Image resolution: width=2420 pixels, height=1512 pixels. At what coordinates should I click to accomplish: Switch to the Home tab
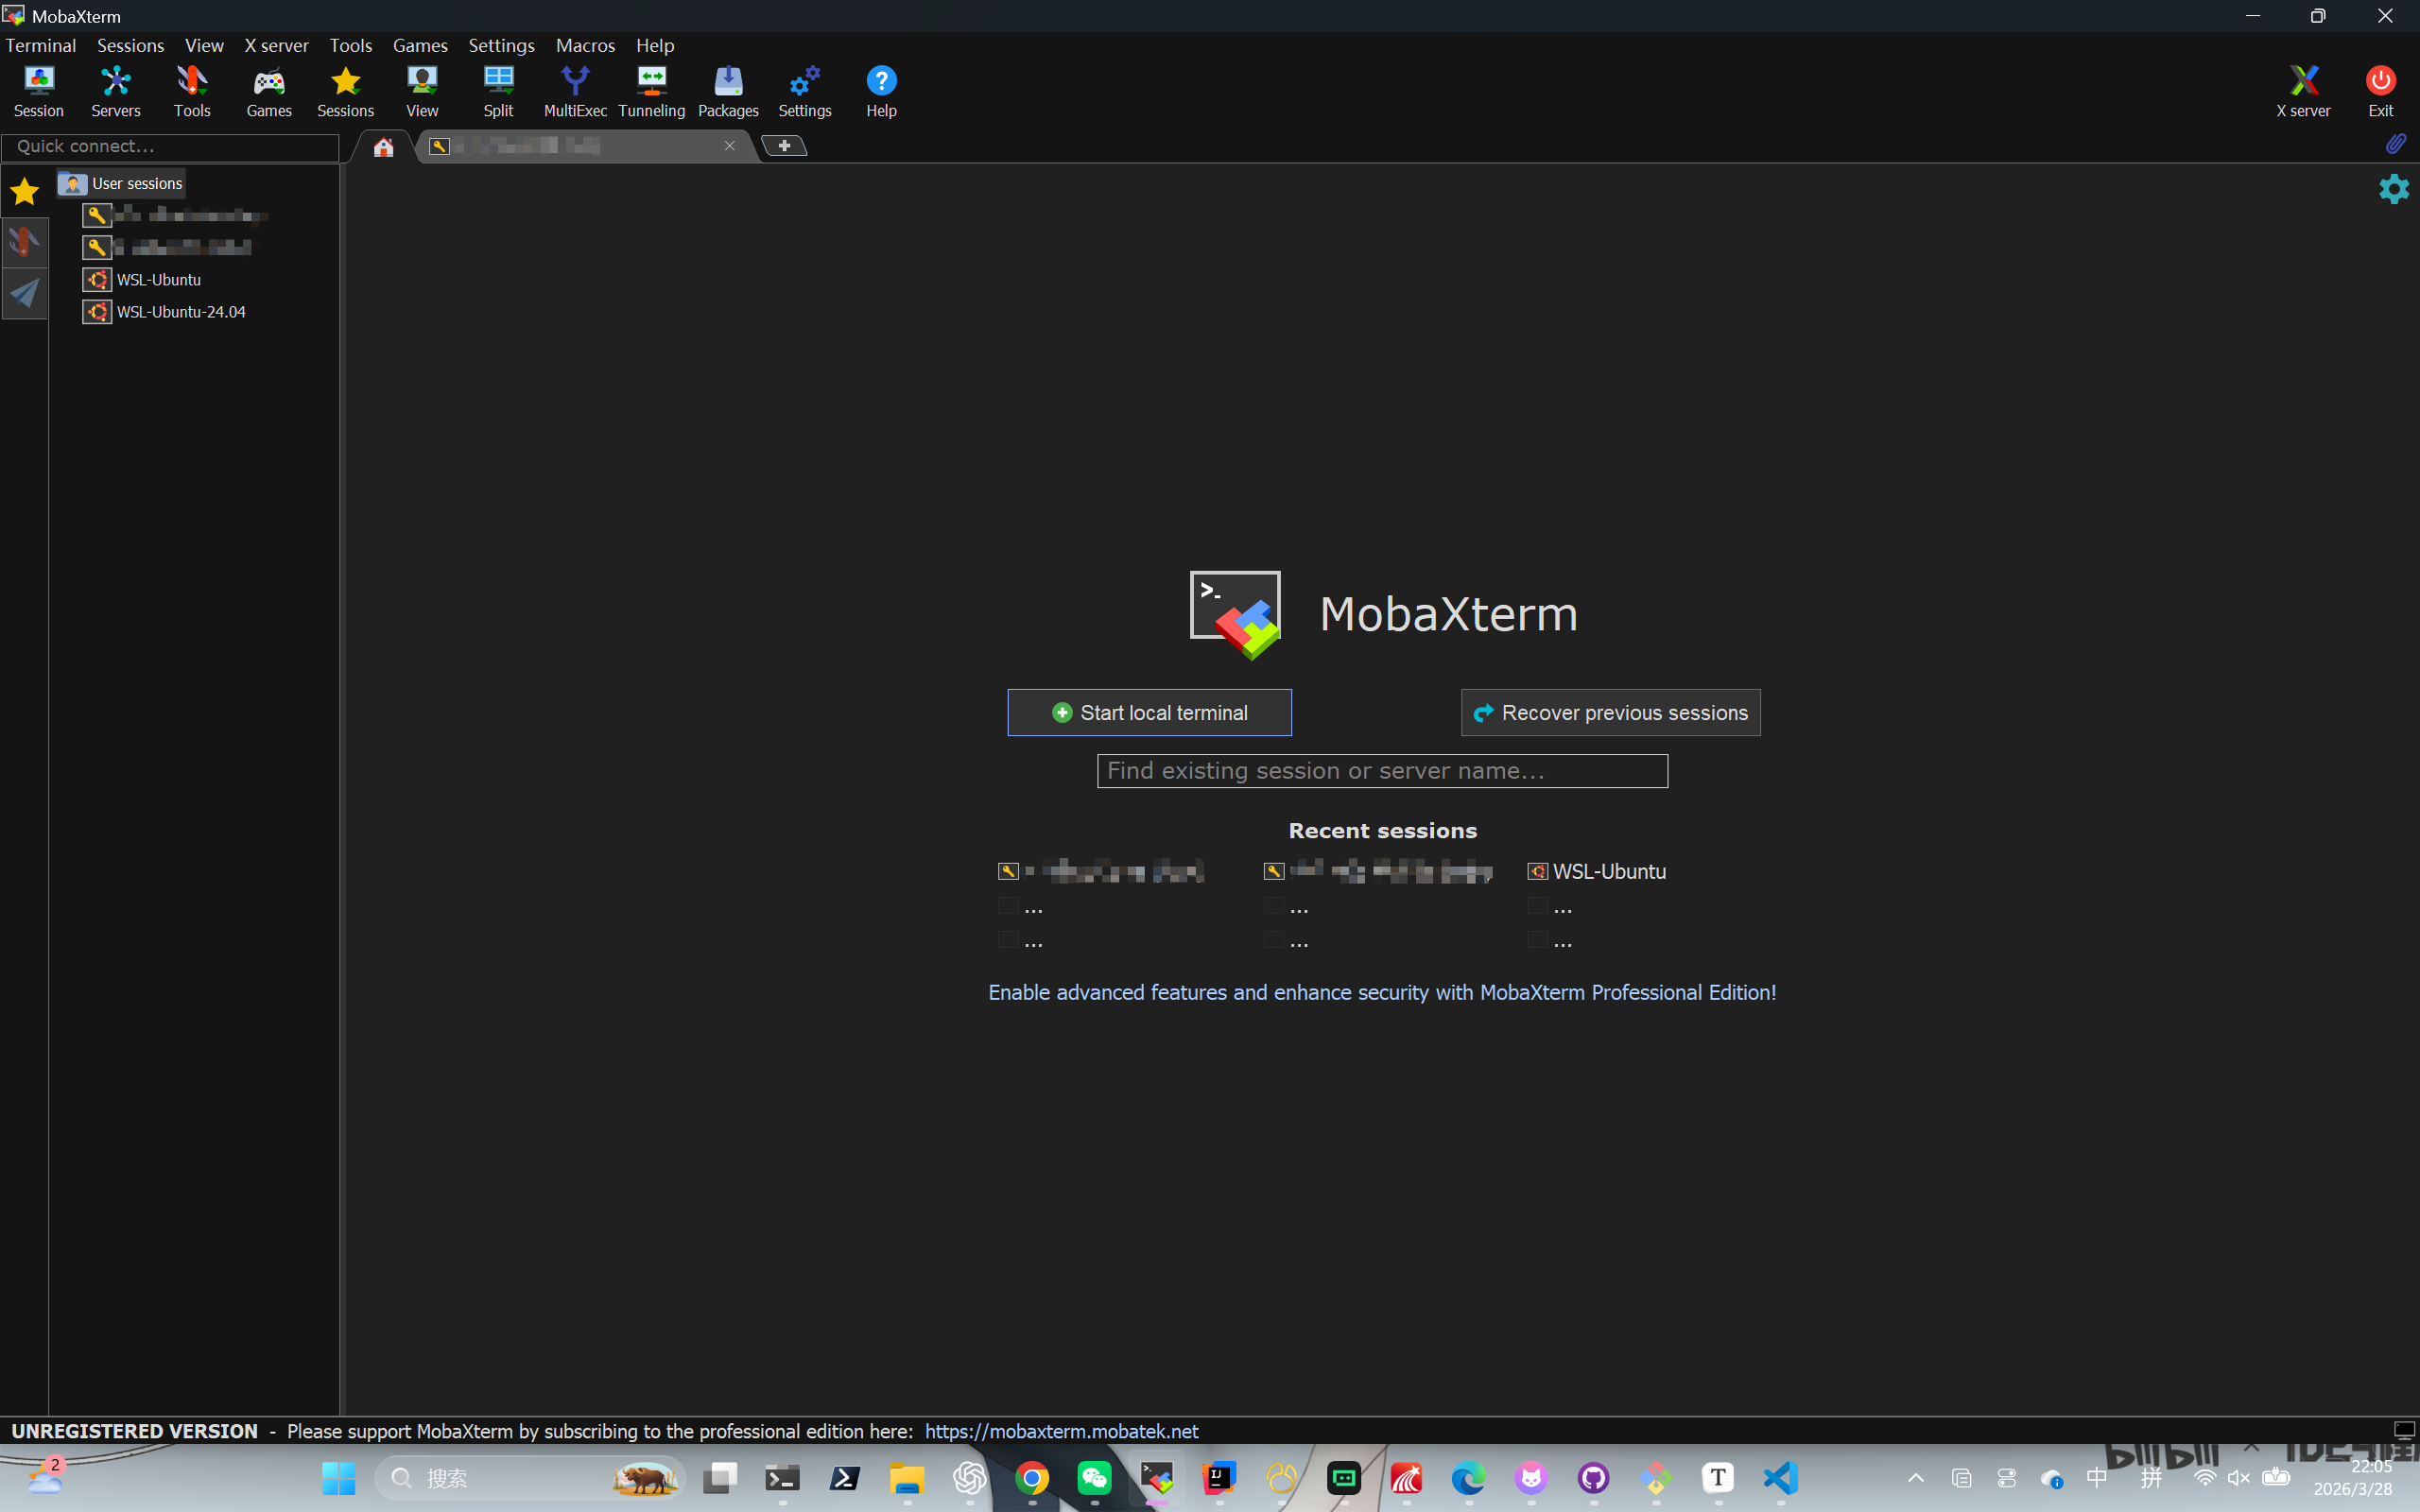pyautogui.click(x=383, y=147)
